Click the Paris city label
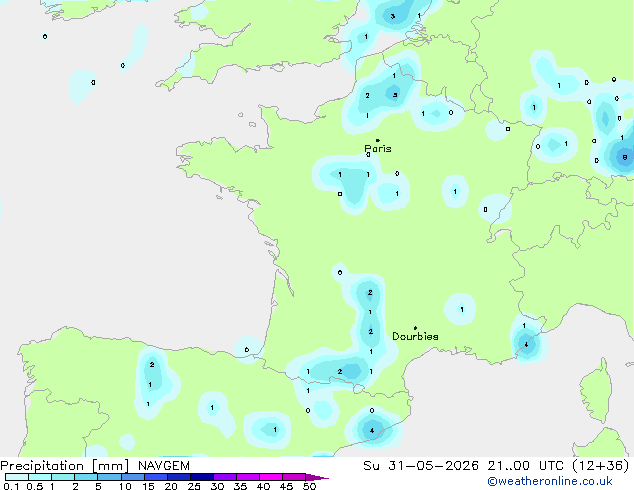 [378, 148]
